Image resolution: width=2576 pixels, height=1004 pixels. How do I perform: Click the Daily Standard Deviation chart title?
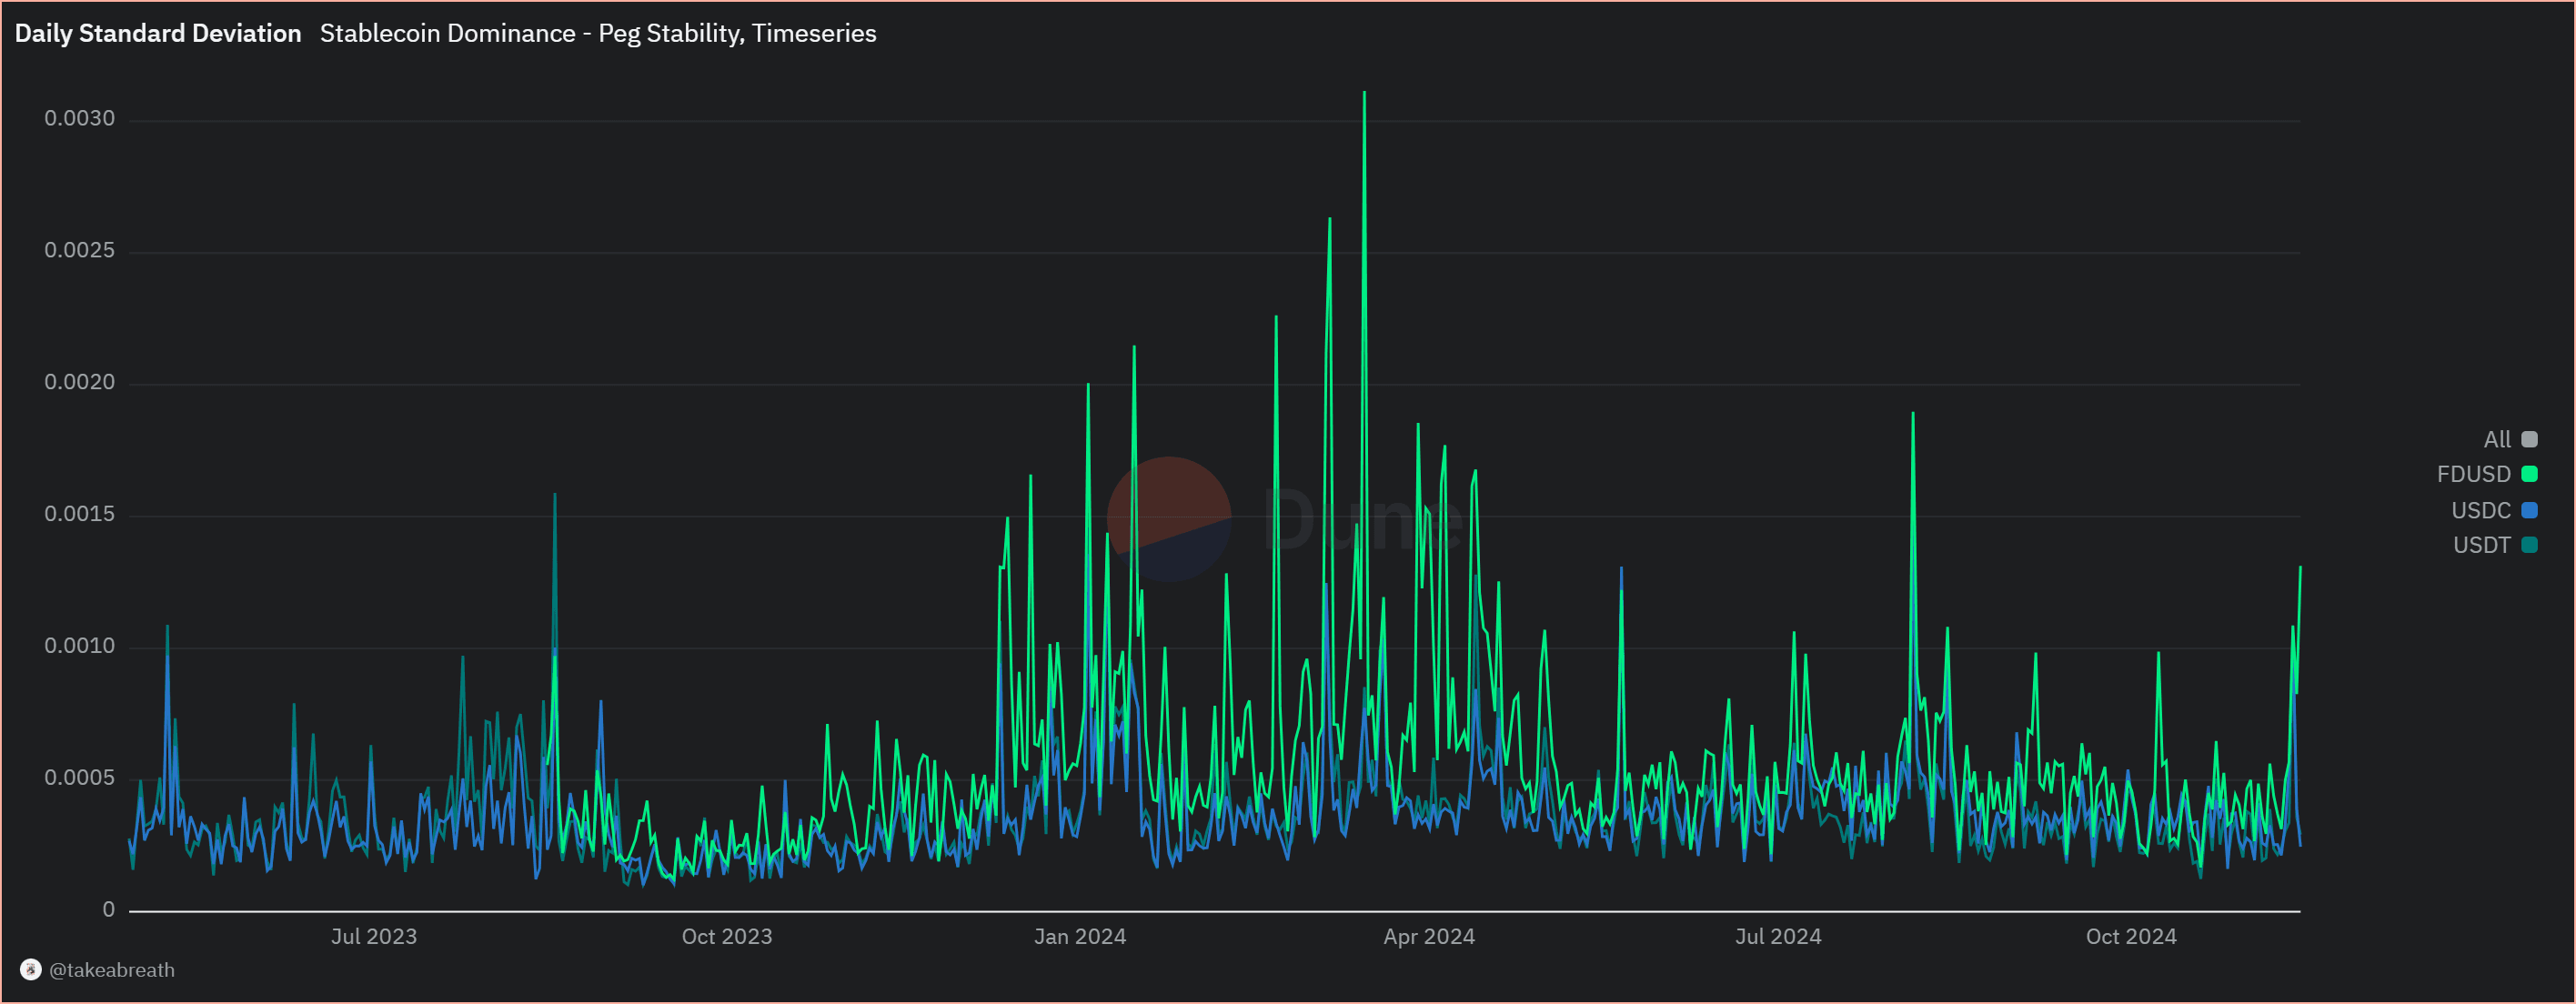click(x=158, y=33)
